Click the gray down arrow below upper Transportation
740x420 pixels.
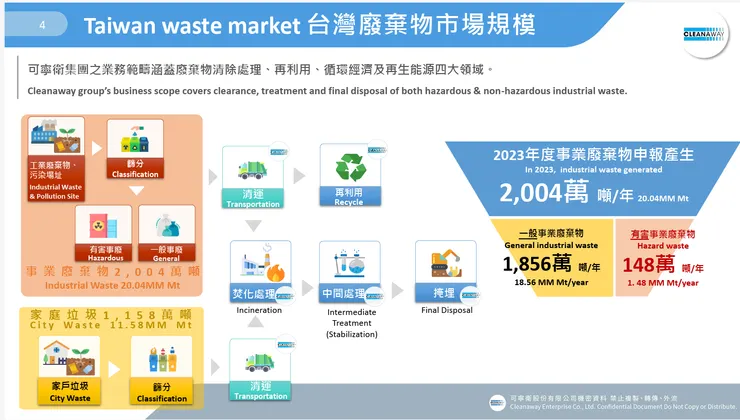(x=253, y=225)
